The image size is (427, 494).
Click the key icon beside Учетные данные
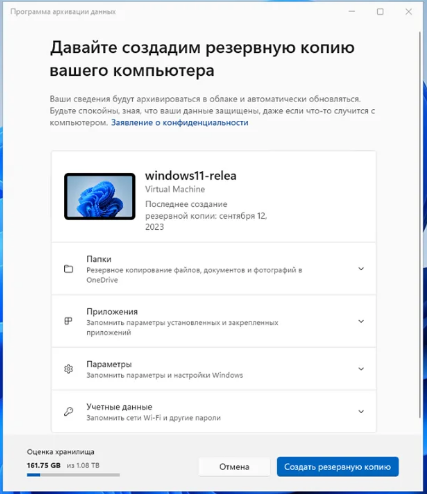tap(68, 412)
